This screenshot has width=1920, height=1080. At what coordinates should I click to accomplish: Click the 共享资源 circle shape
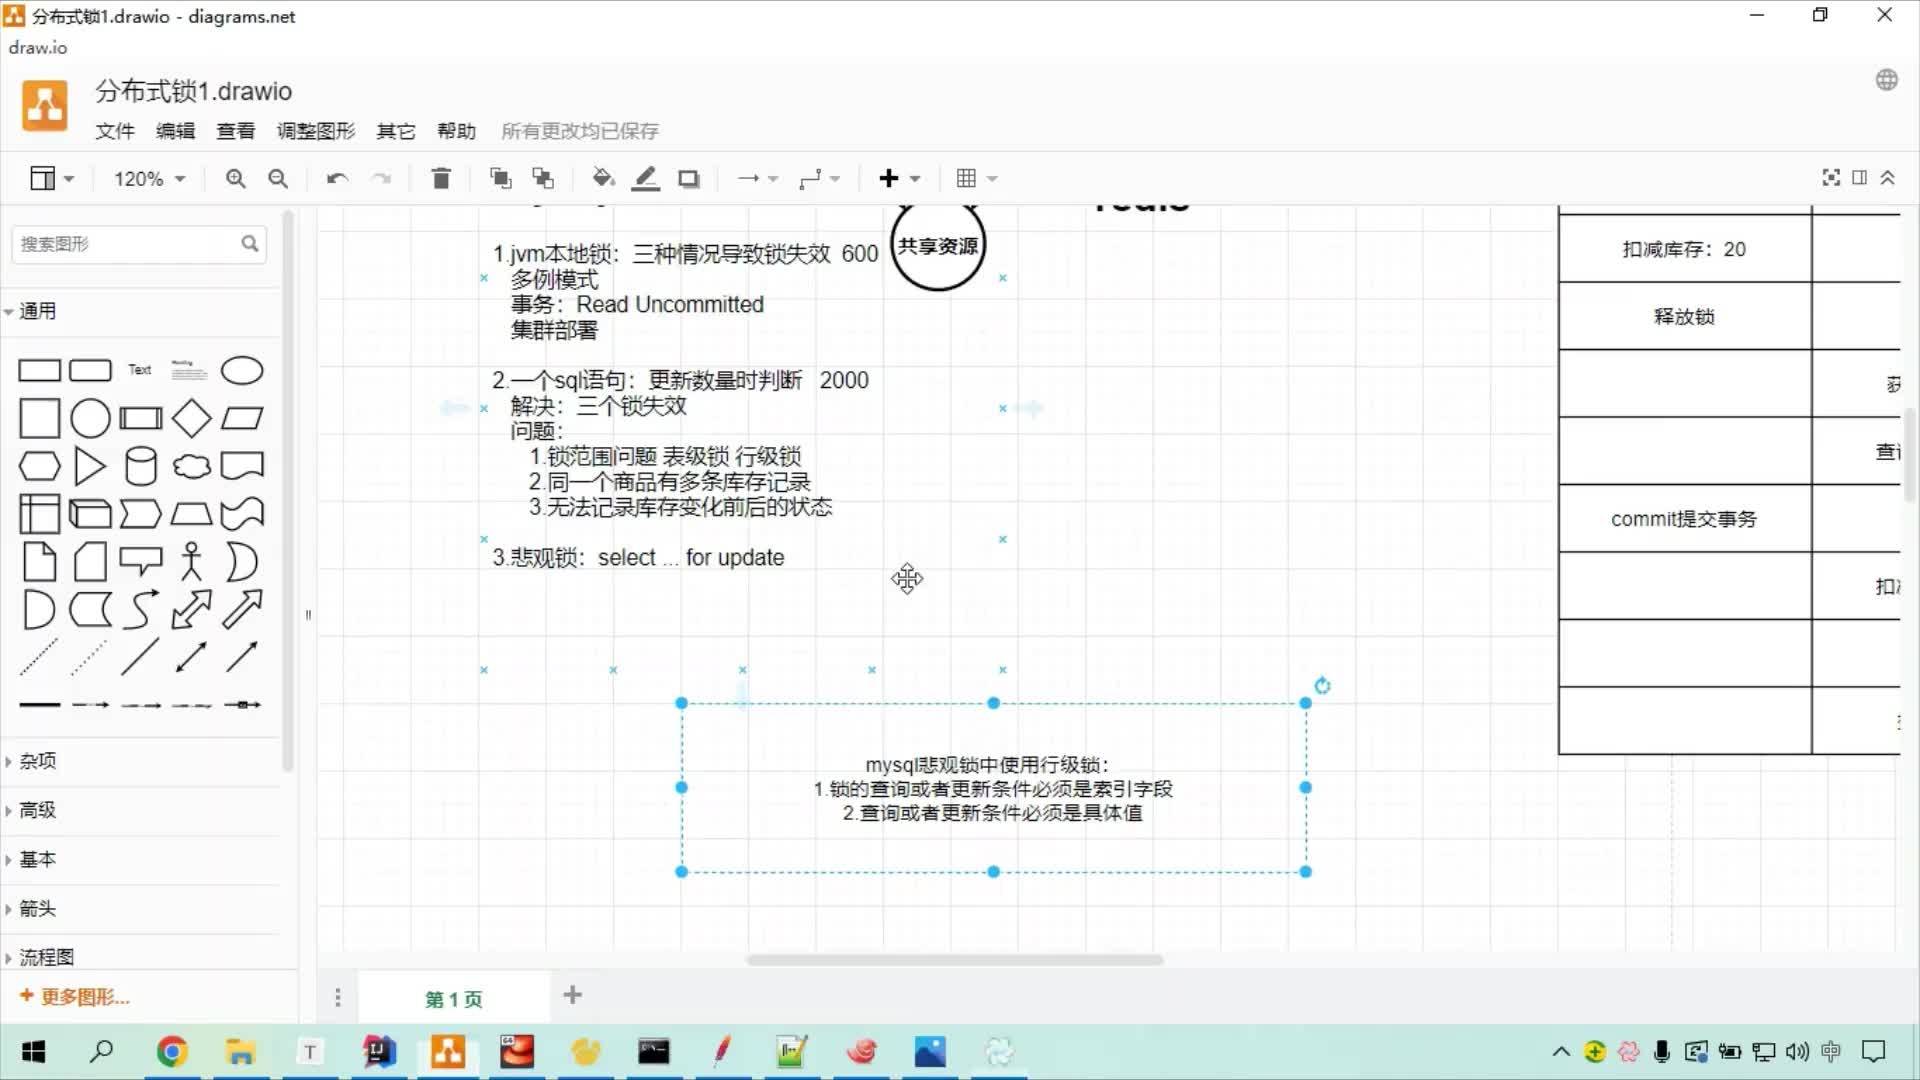[x=938, y=245]
